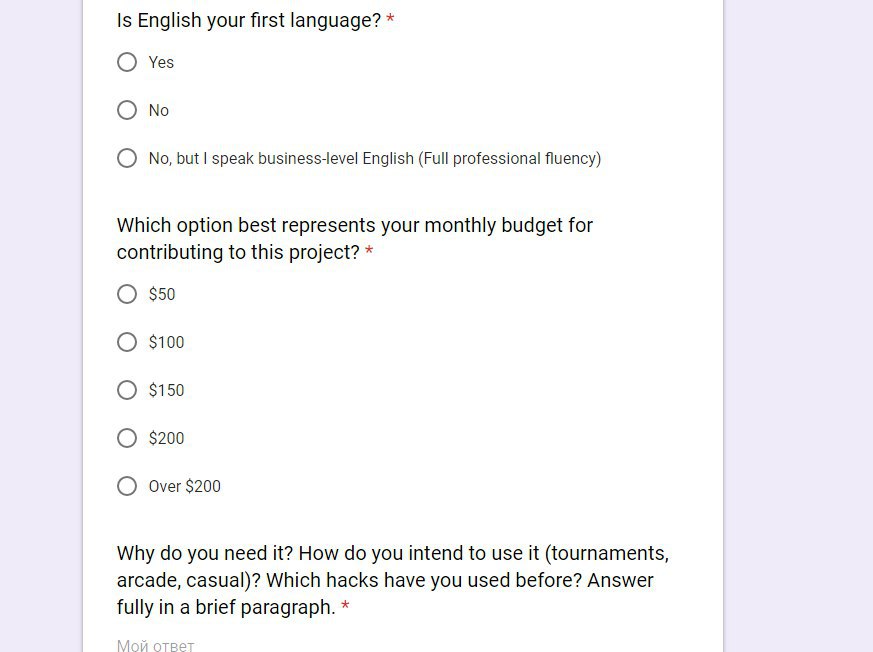Choose the $100 budget radio button
Viewport: 873px width, 652px height.
(127, 342)
